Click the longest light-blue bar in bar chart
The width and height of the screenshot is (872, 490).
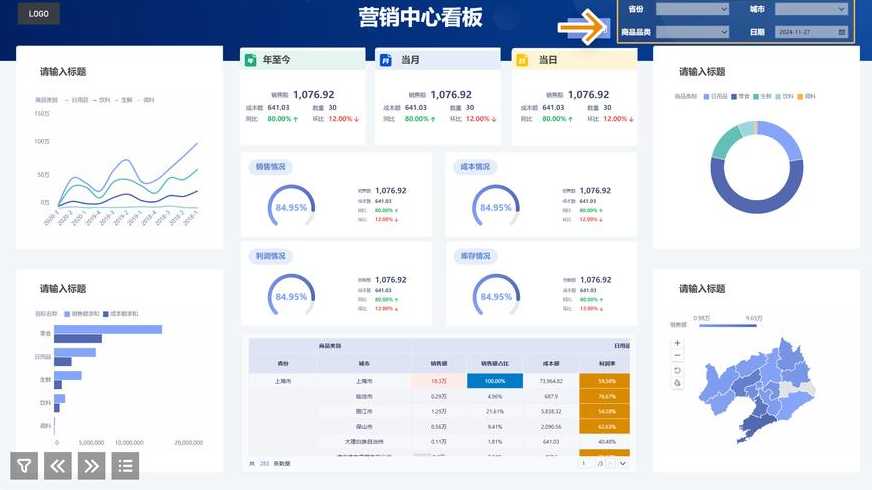click(x=108, y=330)
